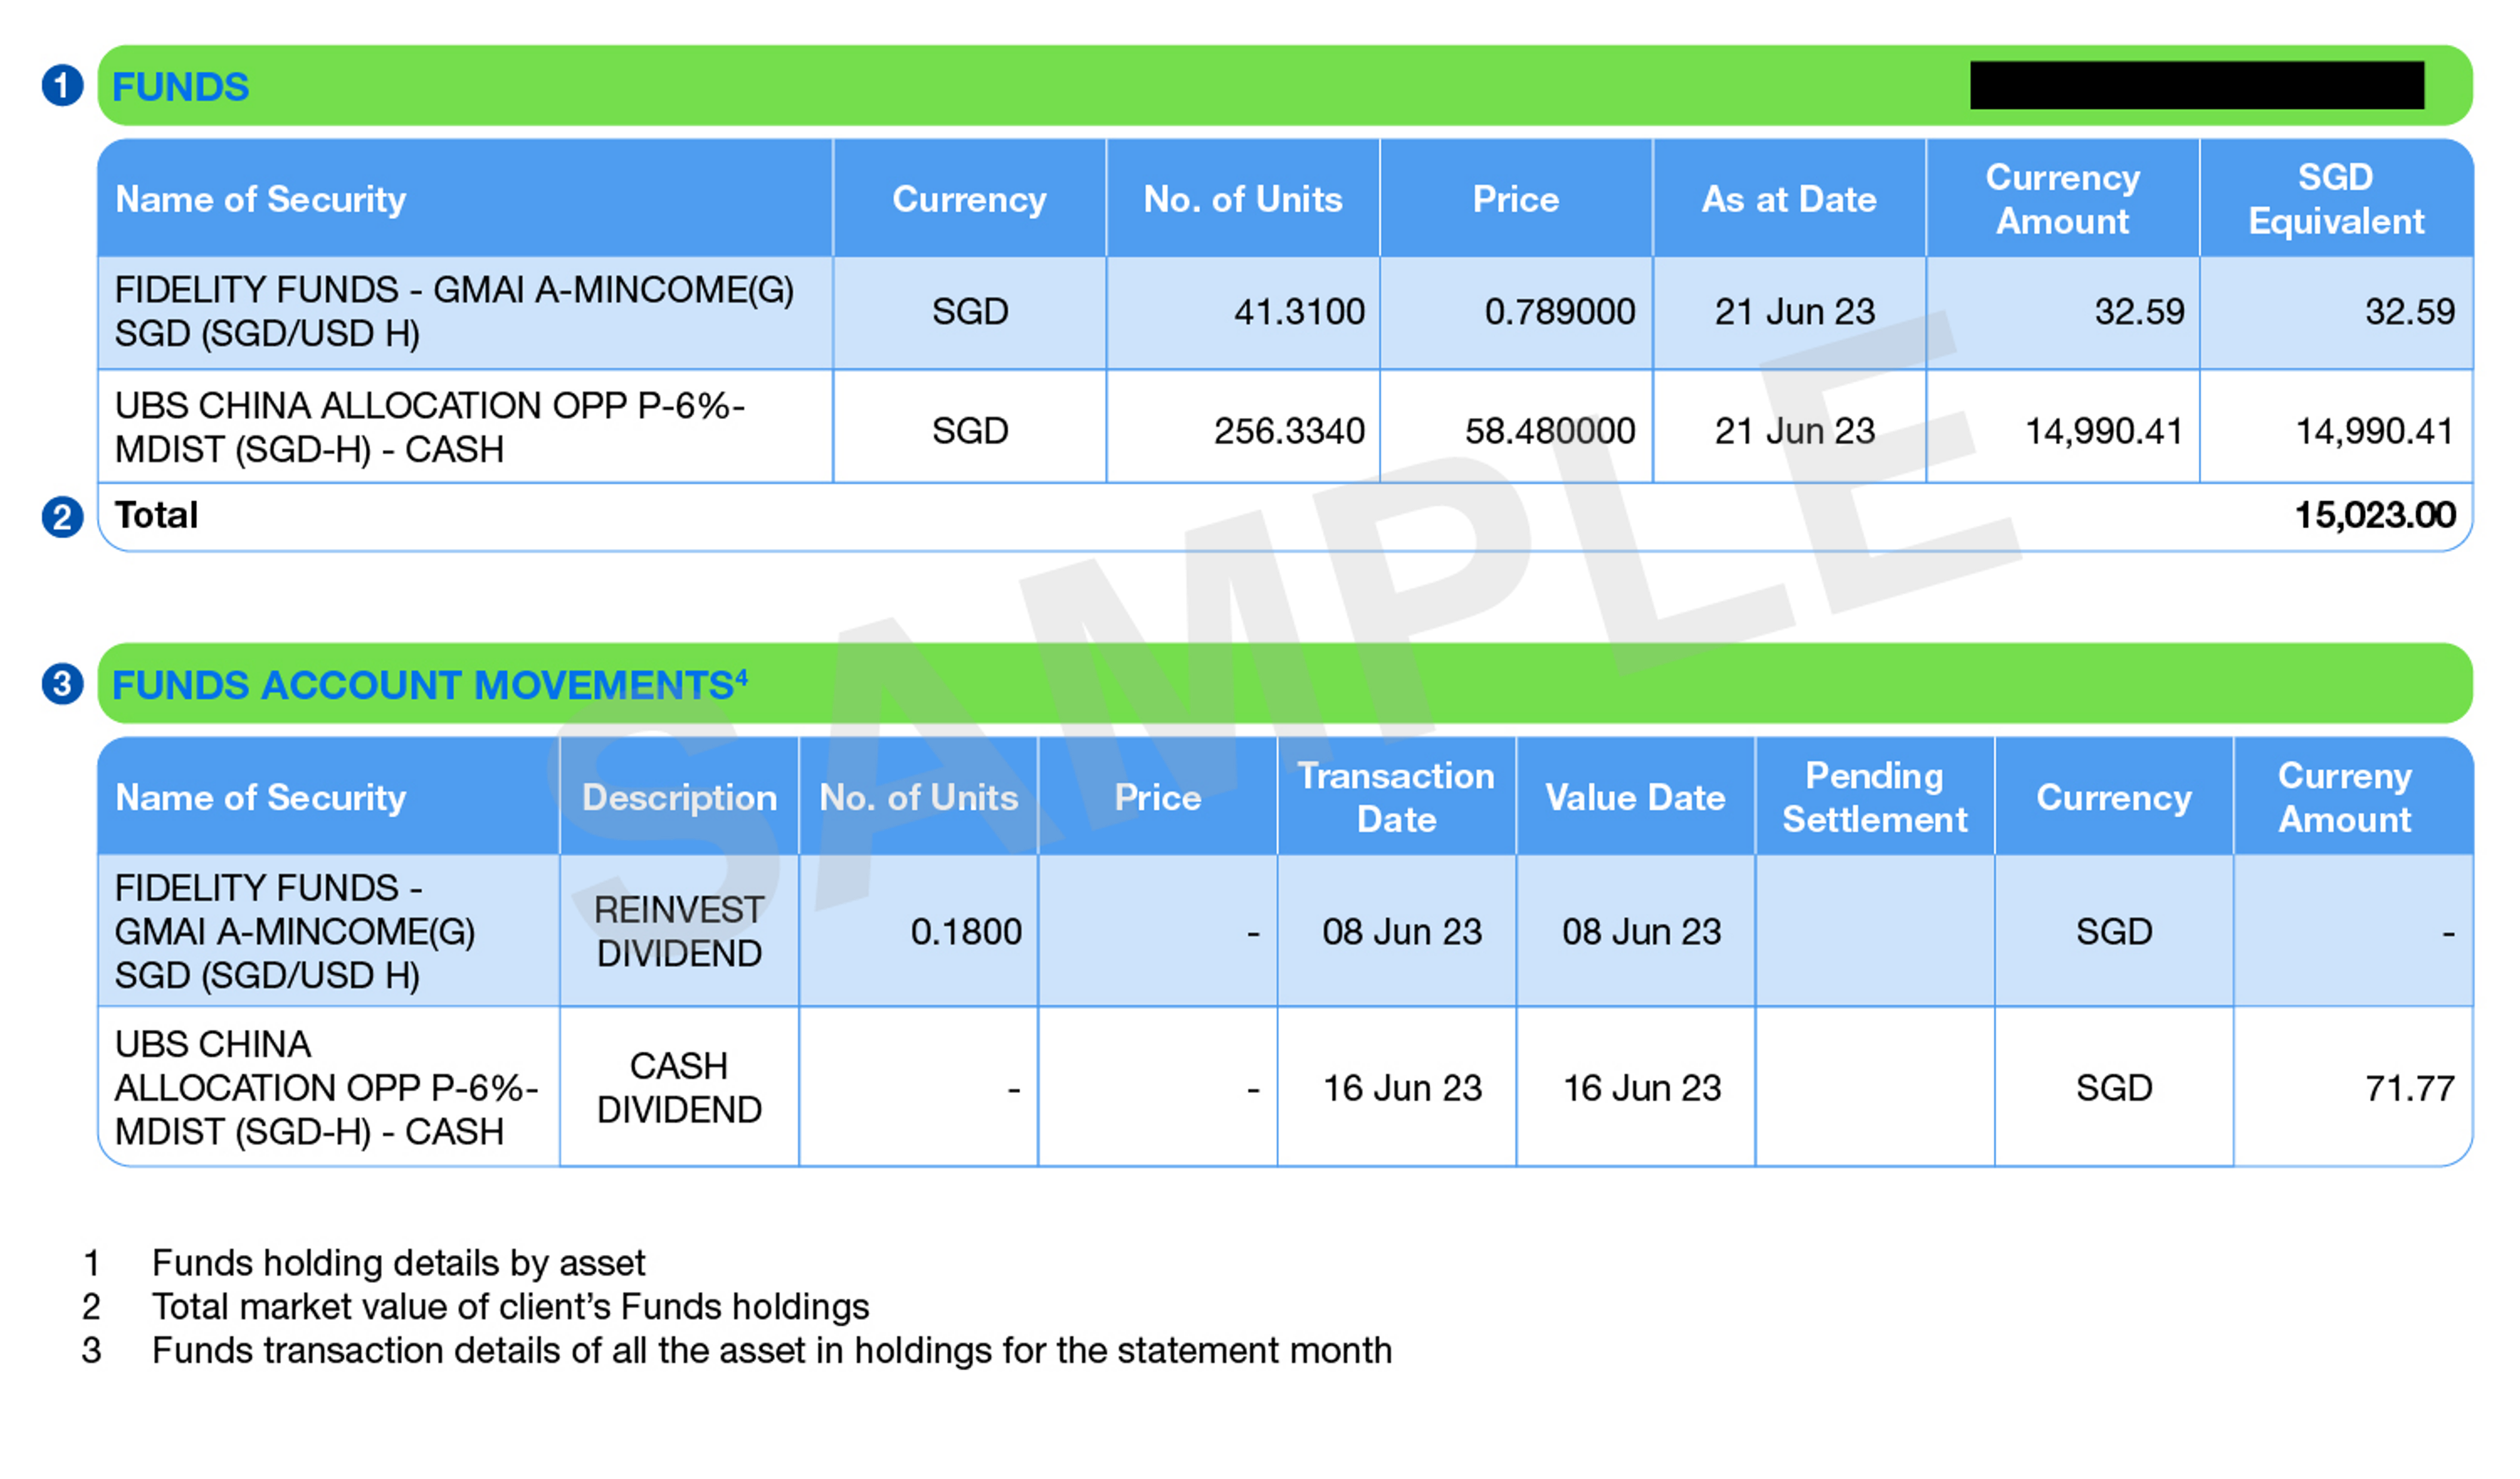
Task: Select the Transaction Date column header
Action: (x=1396, y=798)
